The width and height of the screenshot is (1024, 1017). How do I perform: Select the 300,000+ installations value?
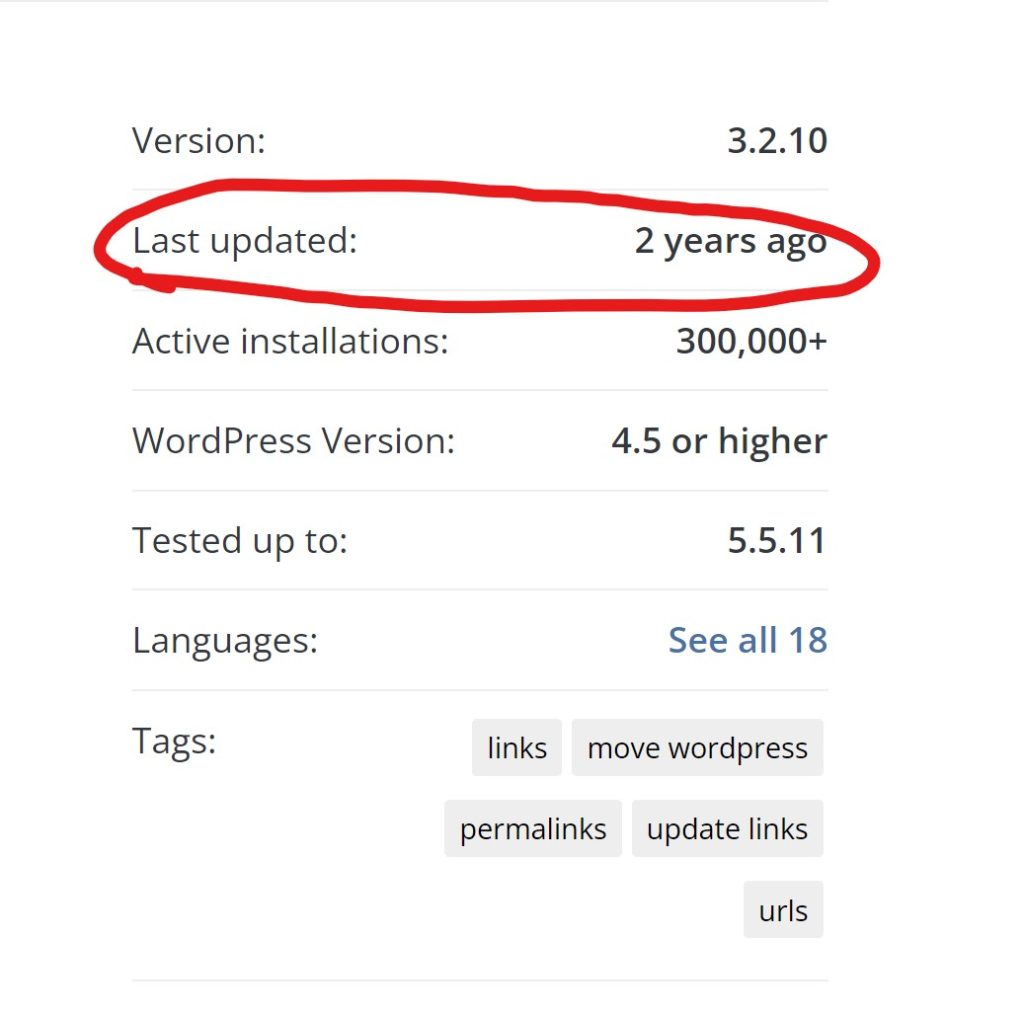coord(752,342)
